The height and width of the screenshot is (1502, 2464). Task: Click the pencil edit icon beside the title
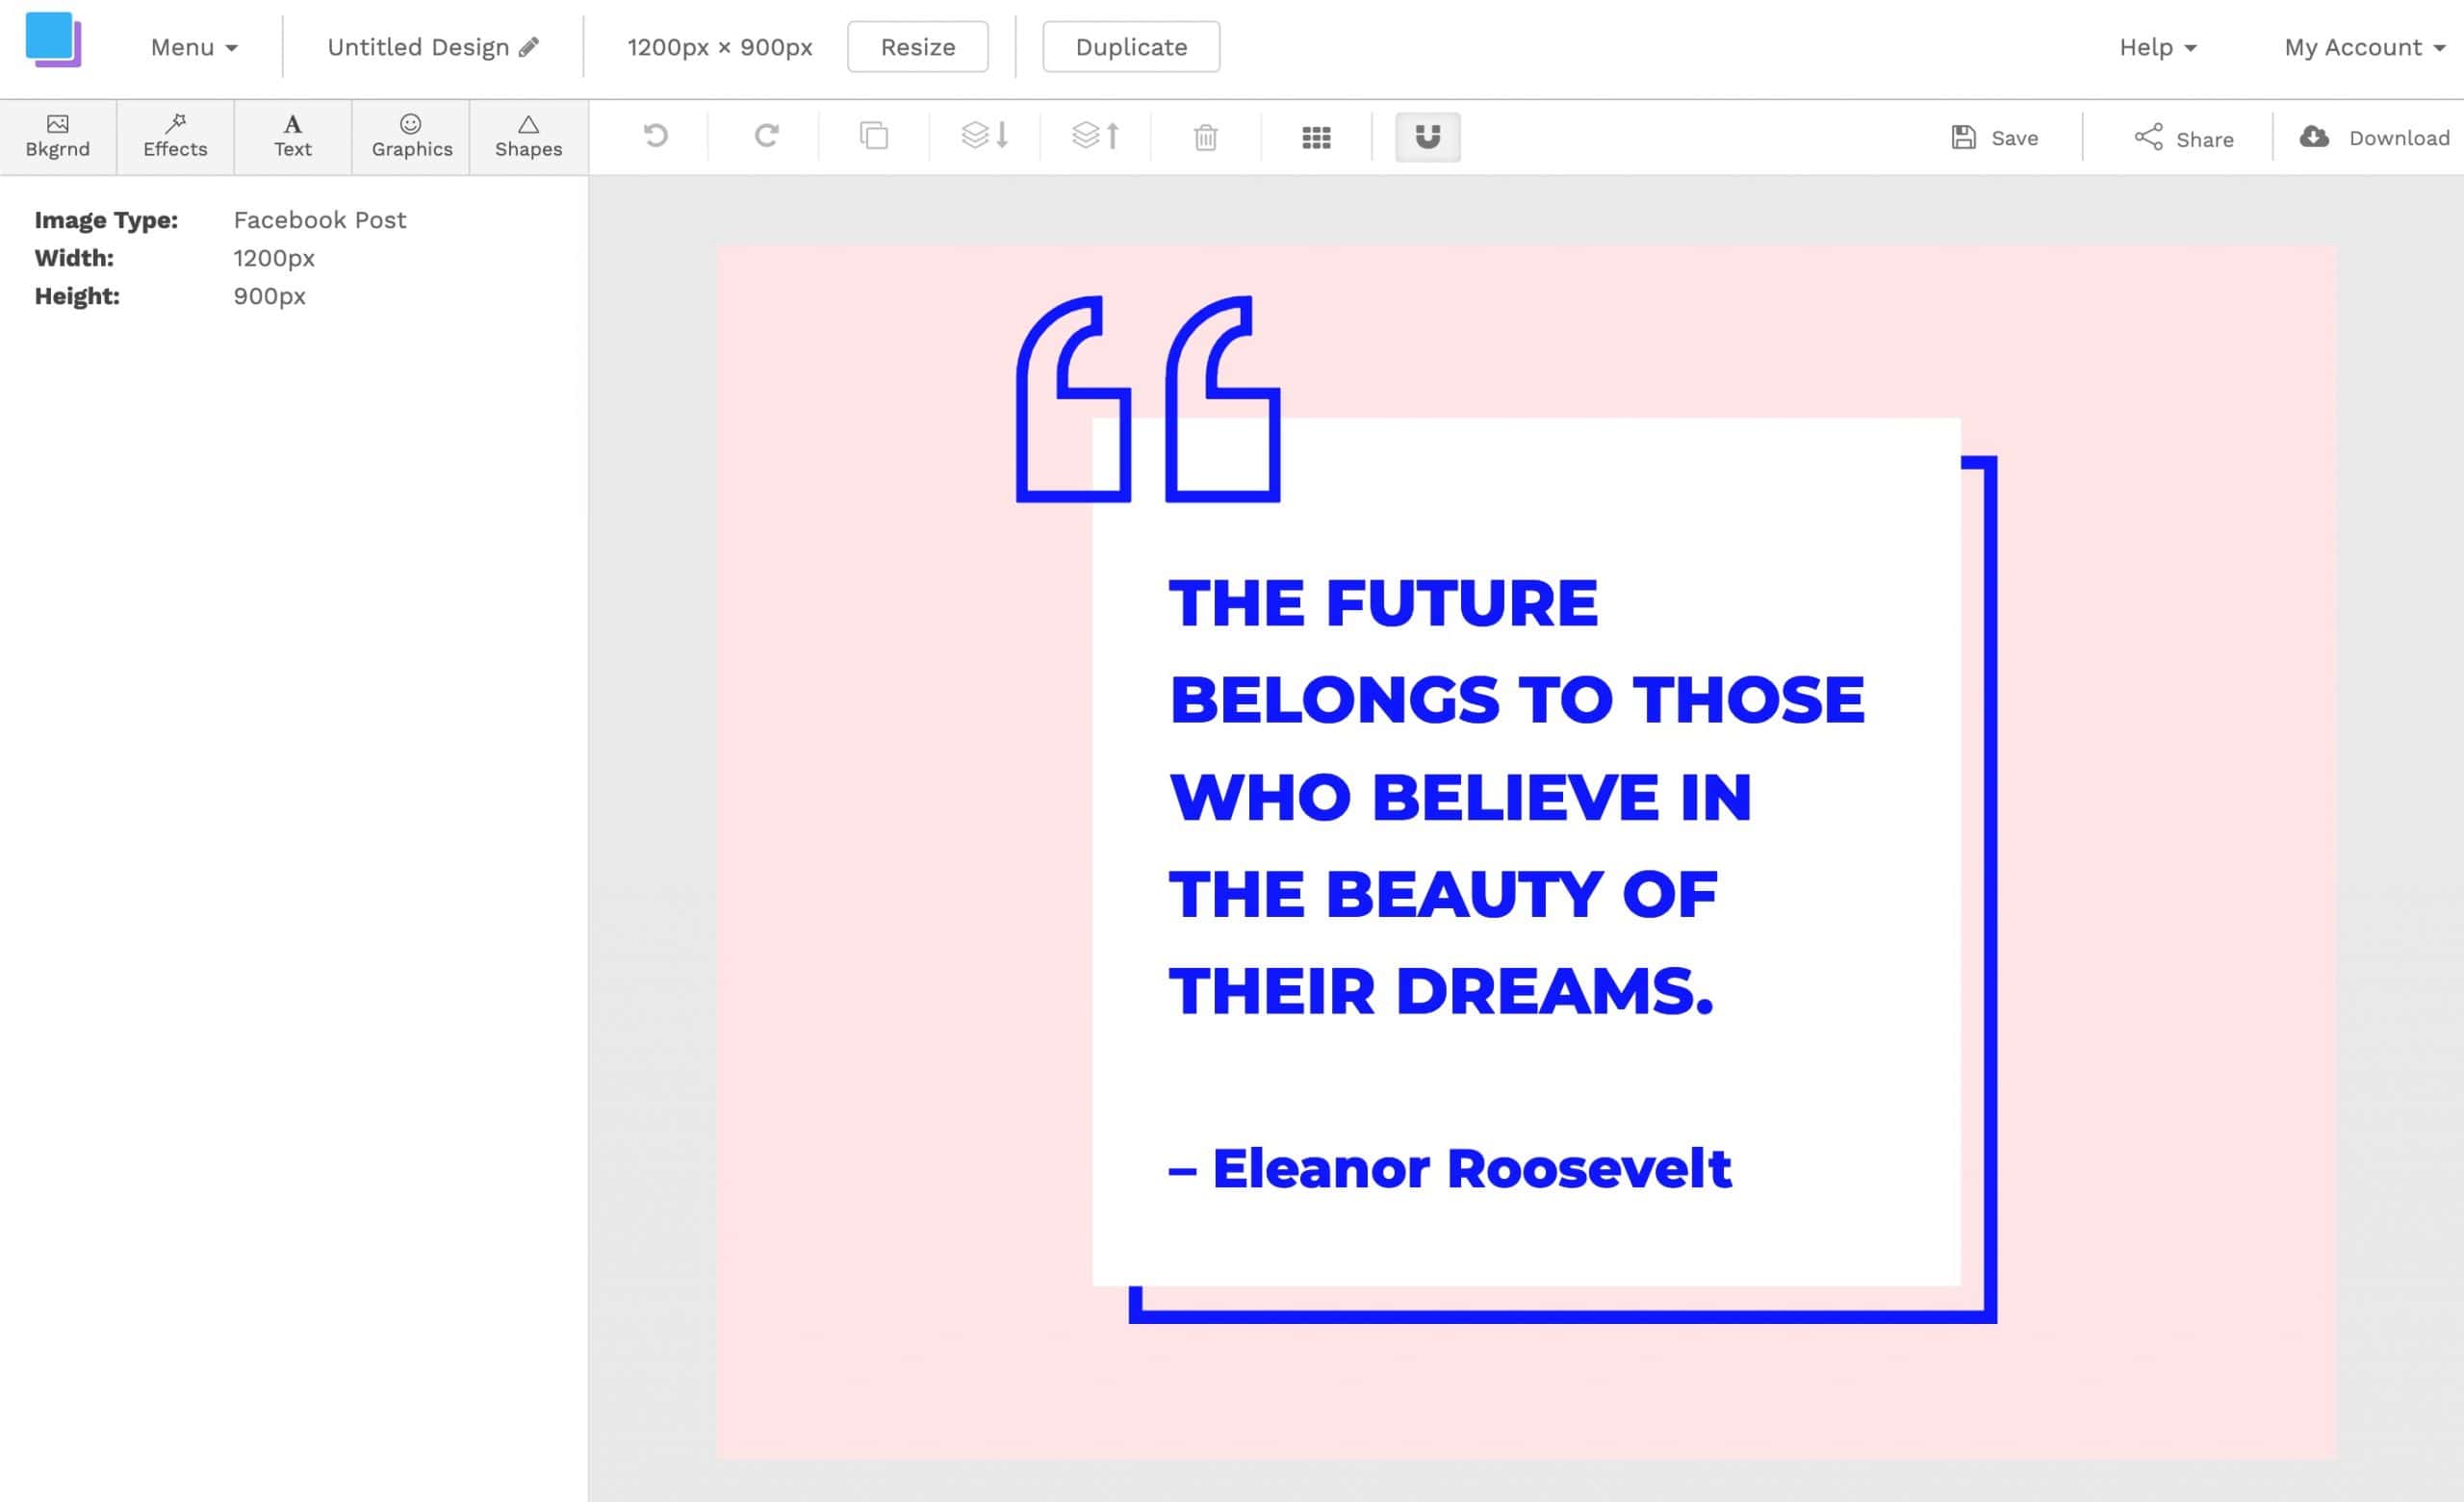point(529,47)
